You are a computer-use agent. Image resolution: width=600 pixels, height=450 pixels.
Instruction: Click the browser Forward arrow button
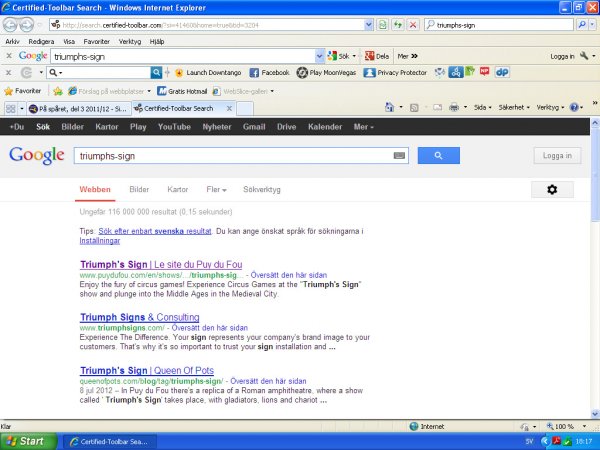26,25
